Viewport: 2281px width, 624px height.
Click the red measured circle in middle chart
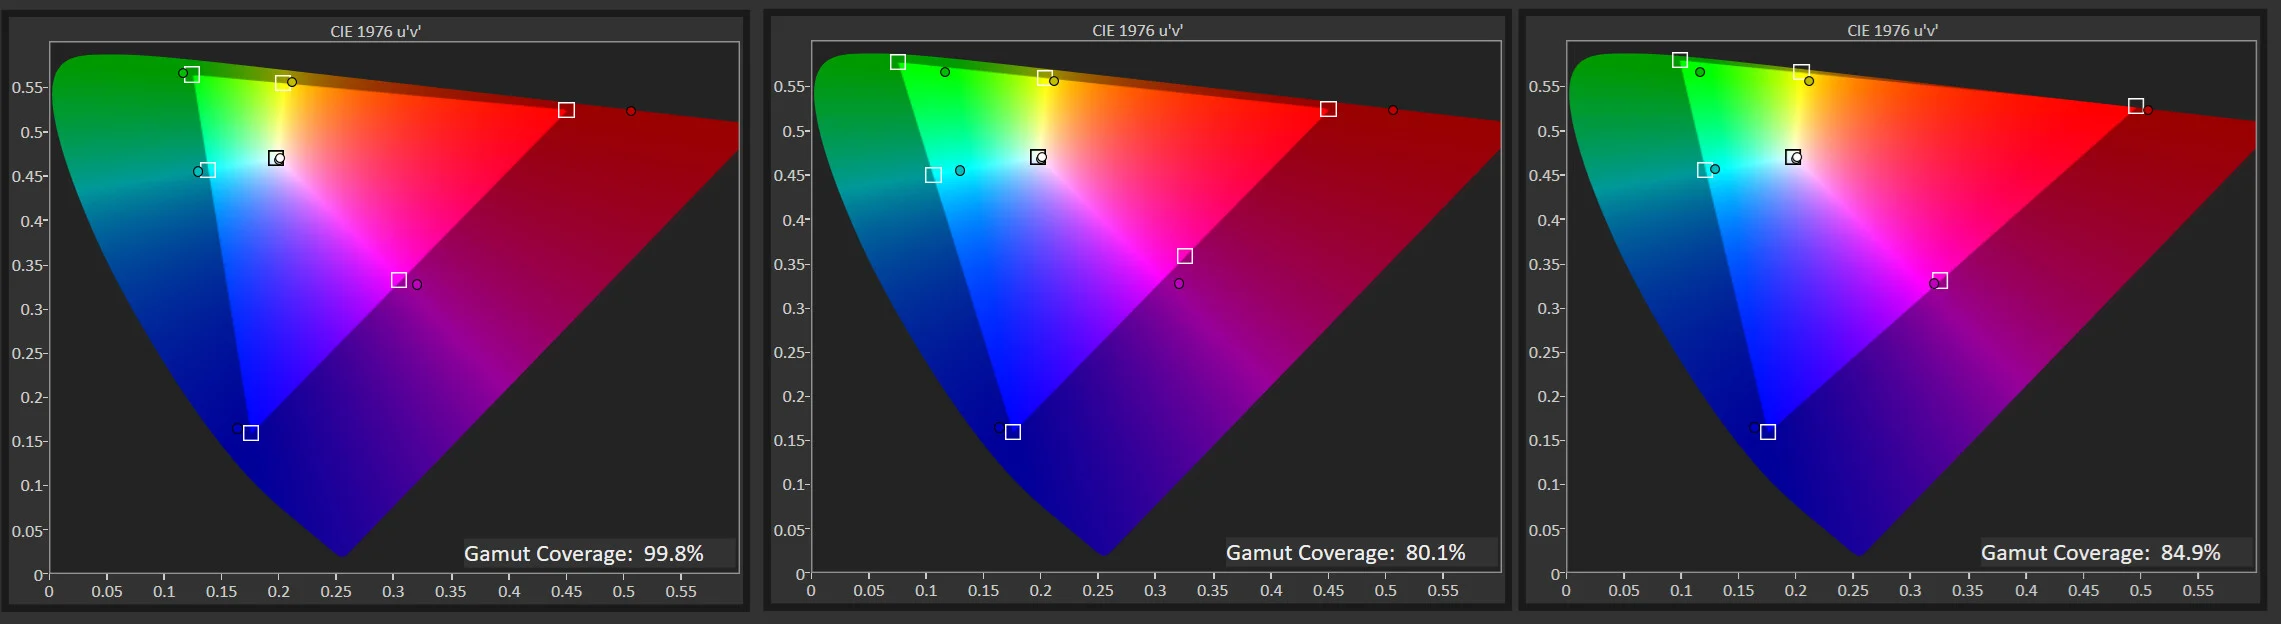[x=1393, y=110]
